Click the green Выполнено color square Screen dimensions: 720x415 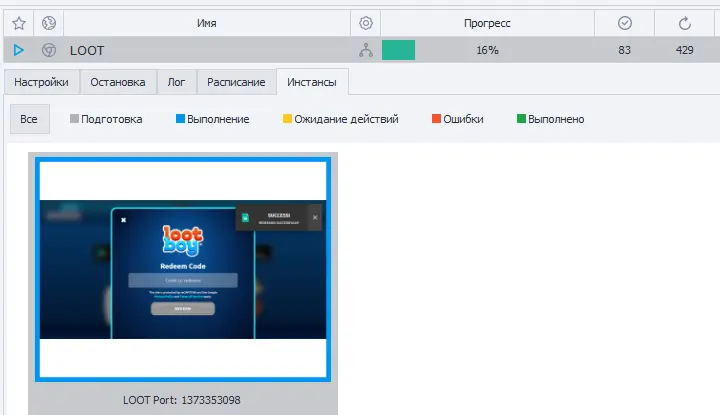point(522,118)
